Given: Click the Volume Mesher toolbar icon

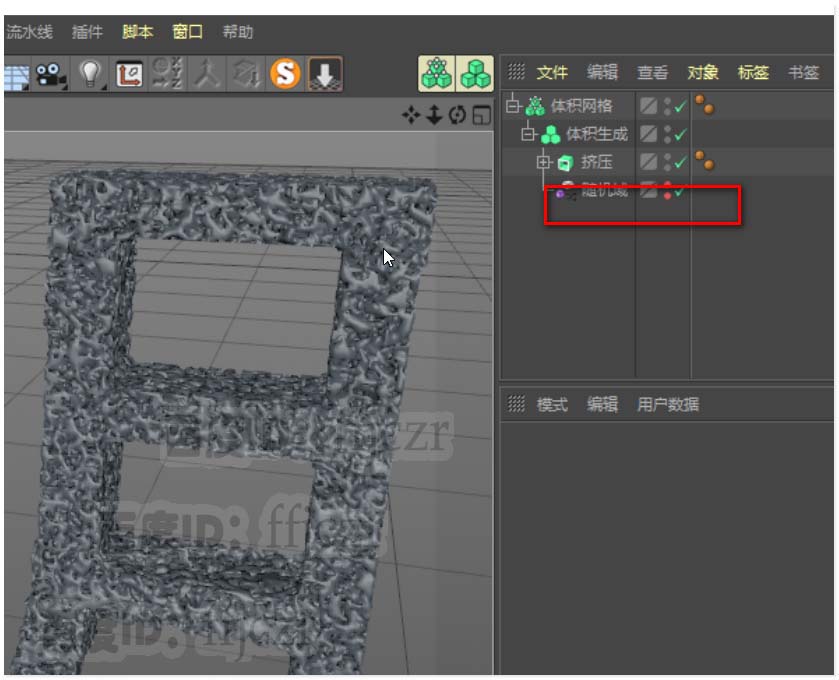Looking at the screenshot, I should 436,74.
